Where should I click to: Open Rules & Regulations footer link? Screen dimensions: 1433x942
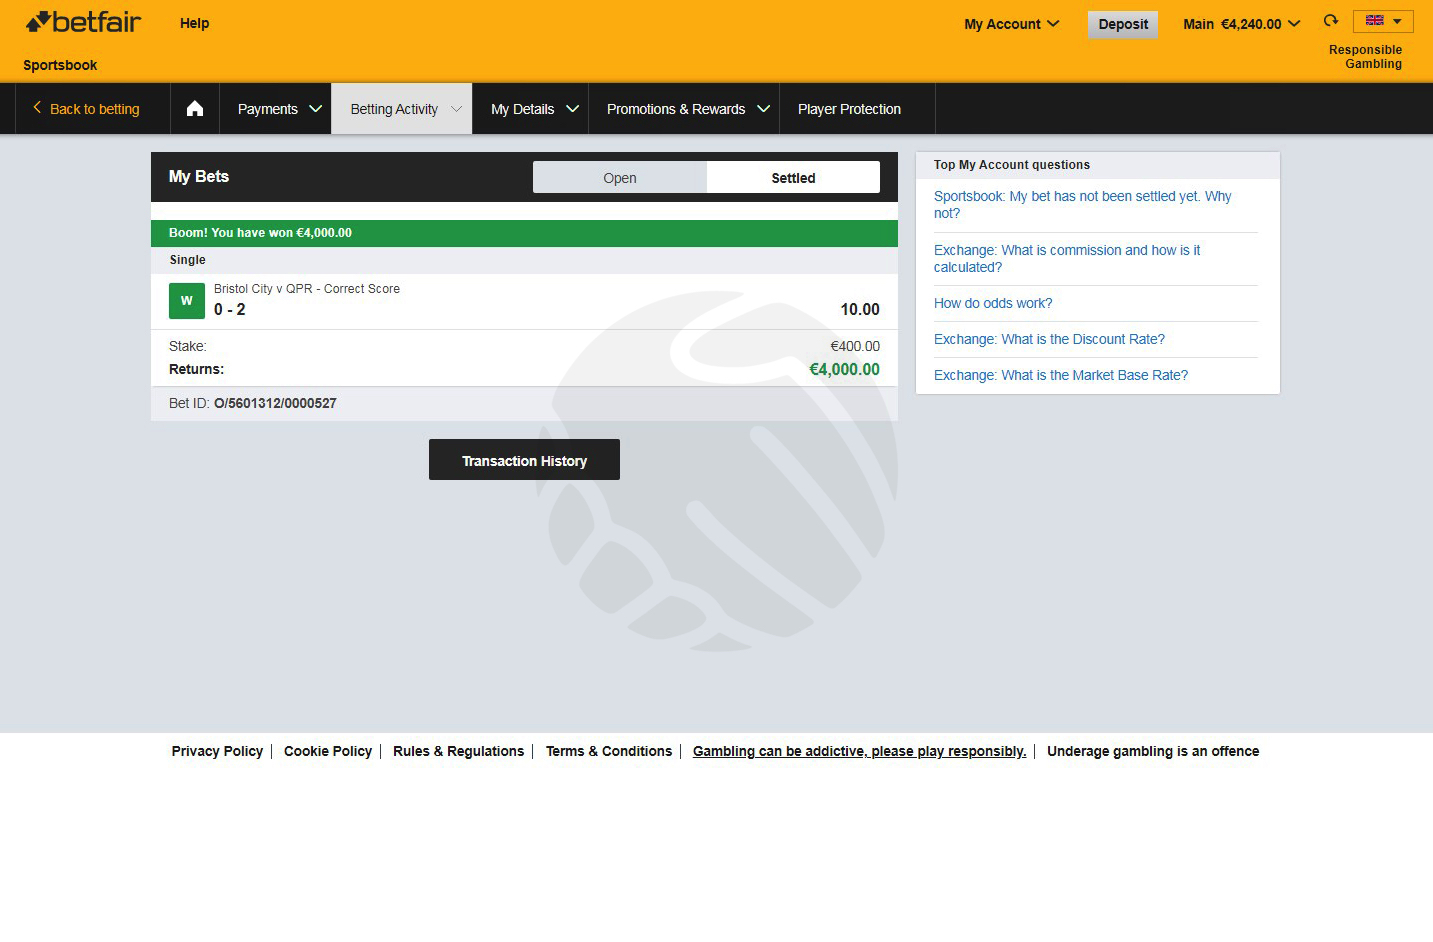click(458, 751)
